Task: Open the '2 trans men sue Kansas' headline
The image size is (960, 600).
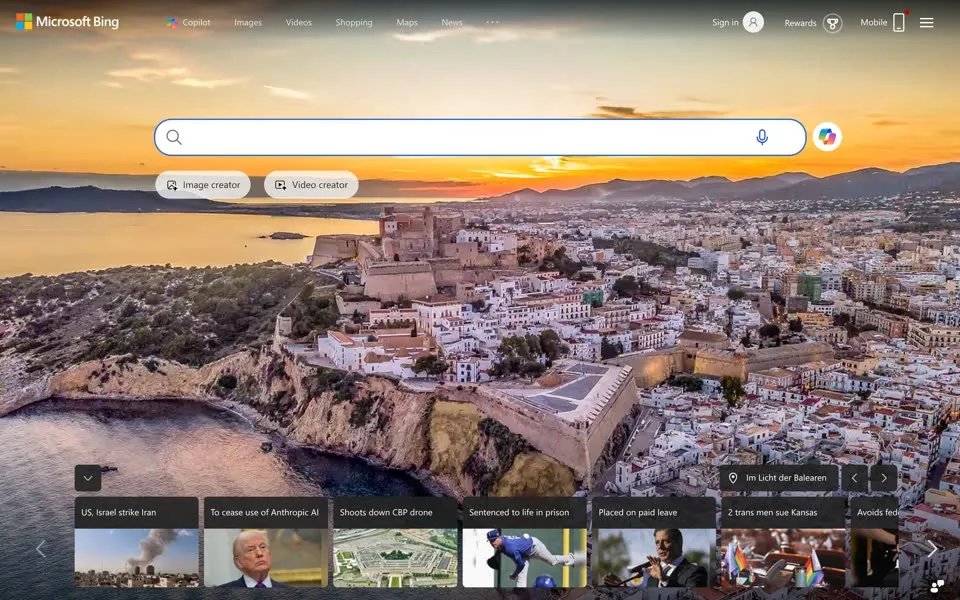Action: tap(772, 512)
